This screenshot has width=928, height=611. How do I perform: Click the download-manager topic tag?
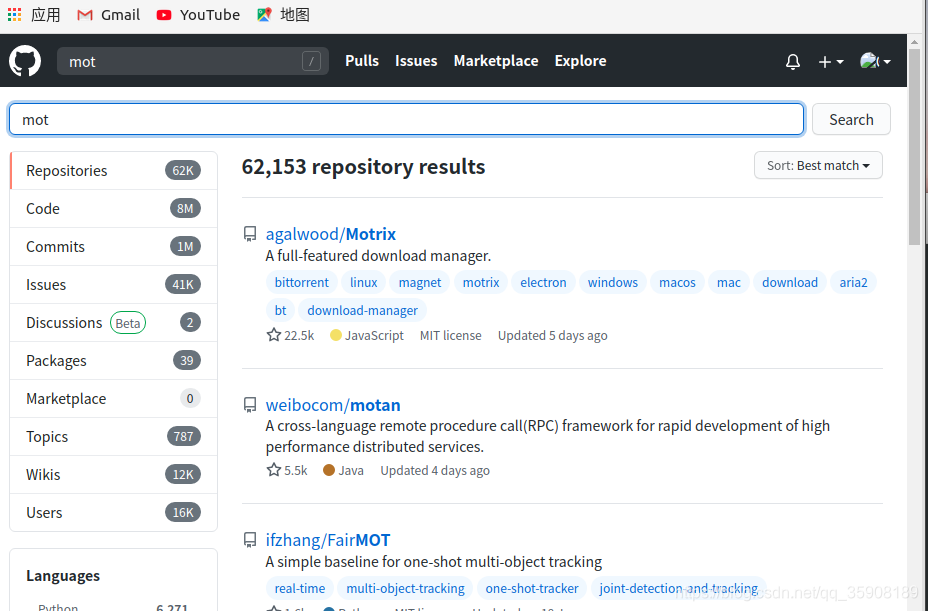pyautogui.click(x=362, y=310)
